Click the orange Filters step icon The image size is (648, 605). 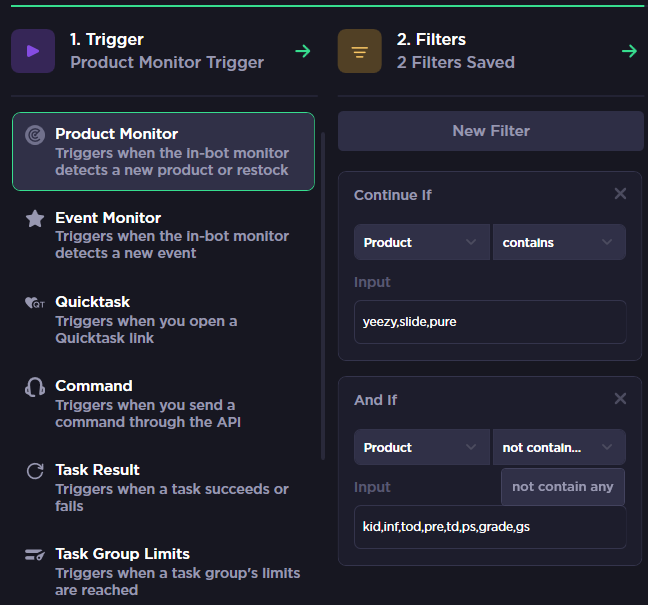pyautogui.click(x=360, y=51)
